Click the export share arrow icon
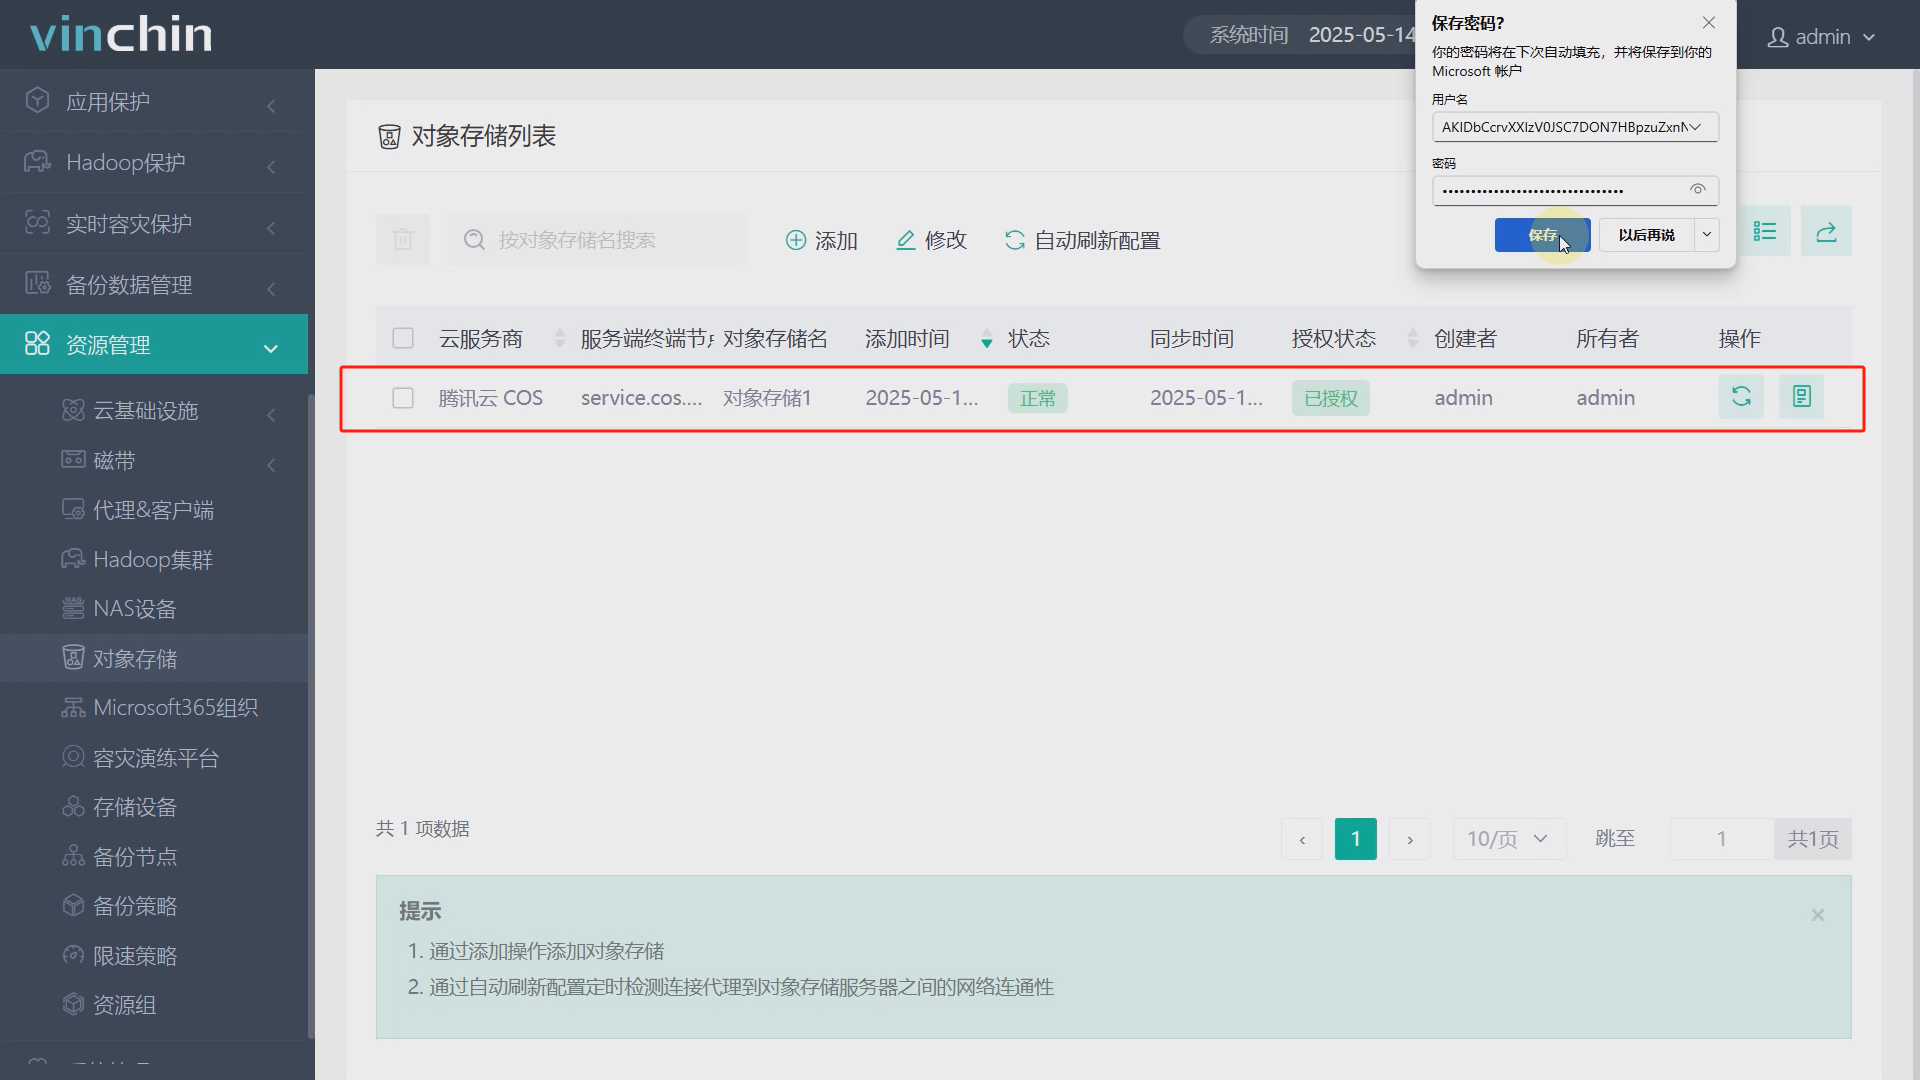This screenshot has width=1920, height=1080. click(1826, 232)
